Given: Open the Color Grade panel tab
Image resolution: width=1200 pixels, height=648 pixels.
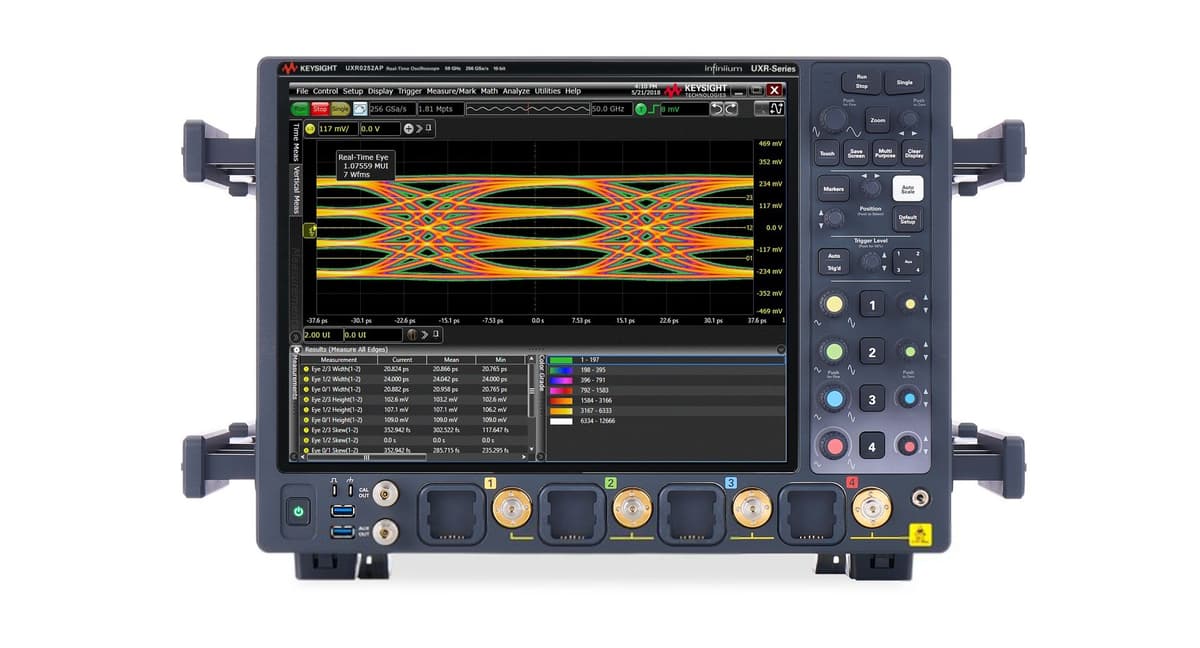Looking at the screenshot, I should coord(541,372).
